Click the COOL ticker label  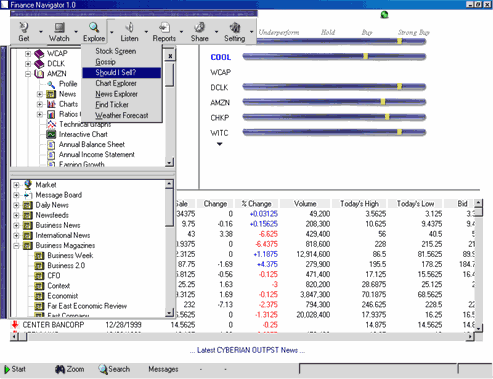(x=221, y=57)
